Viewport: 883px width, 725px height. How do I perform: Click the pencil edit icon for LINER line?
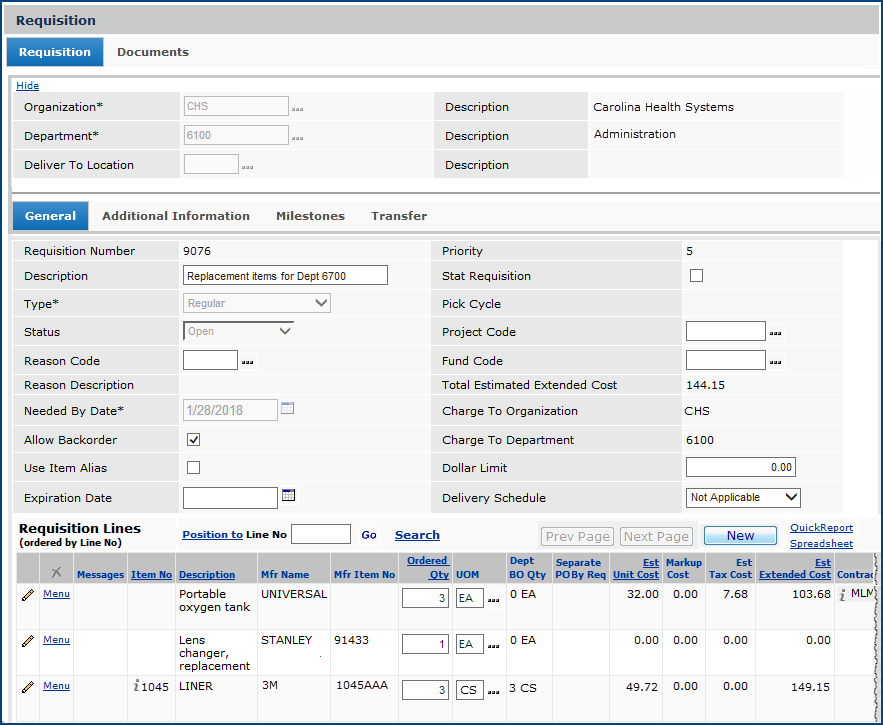[x=27, y=687]
